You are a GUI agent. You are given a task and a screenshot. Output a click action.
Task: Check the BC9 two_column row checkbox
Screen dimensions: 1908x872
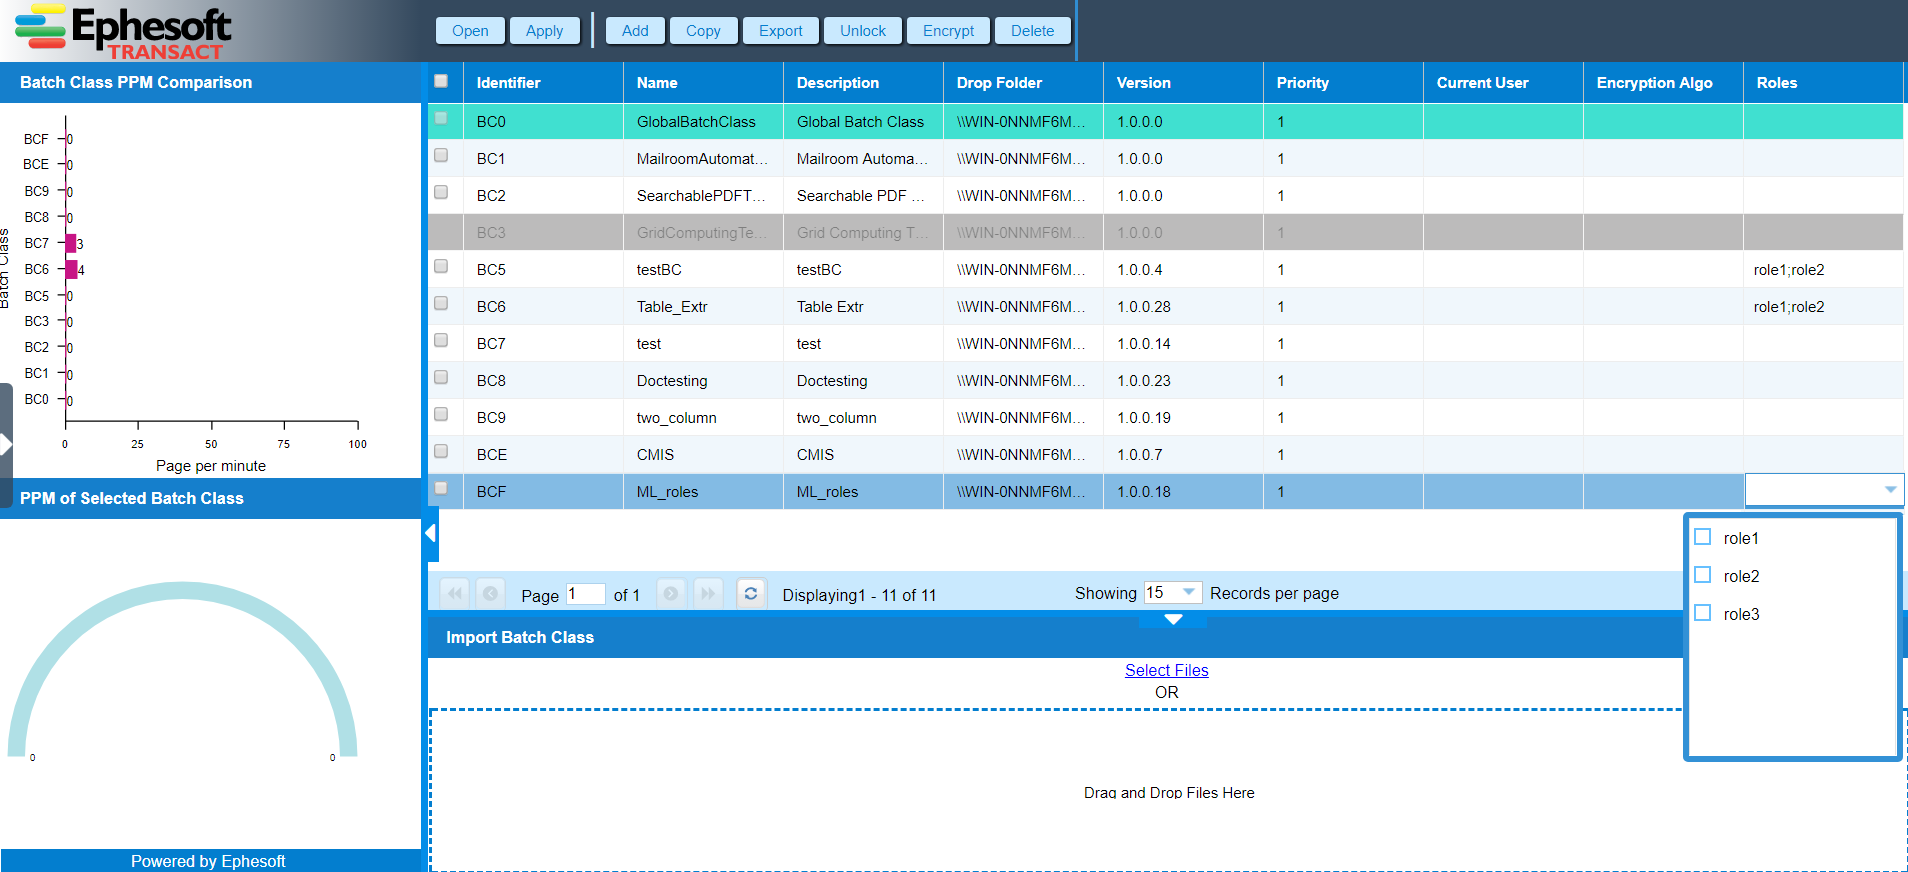[x=441, y=414]
